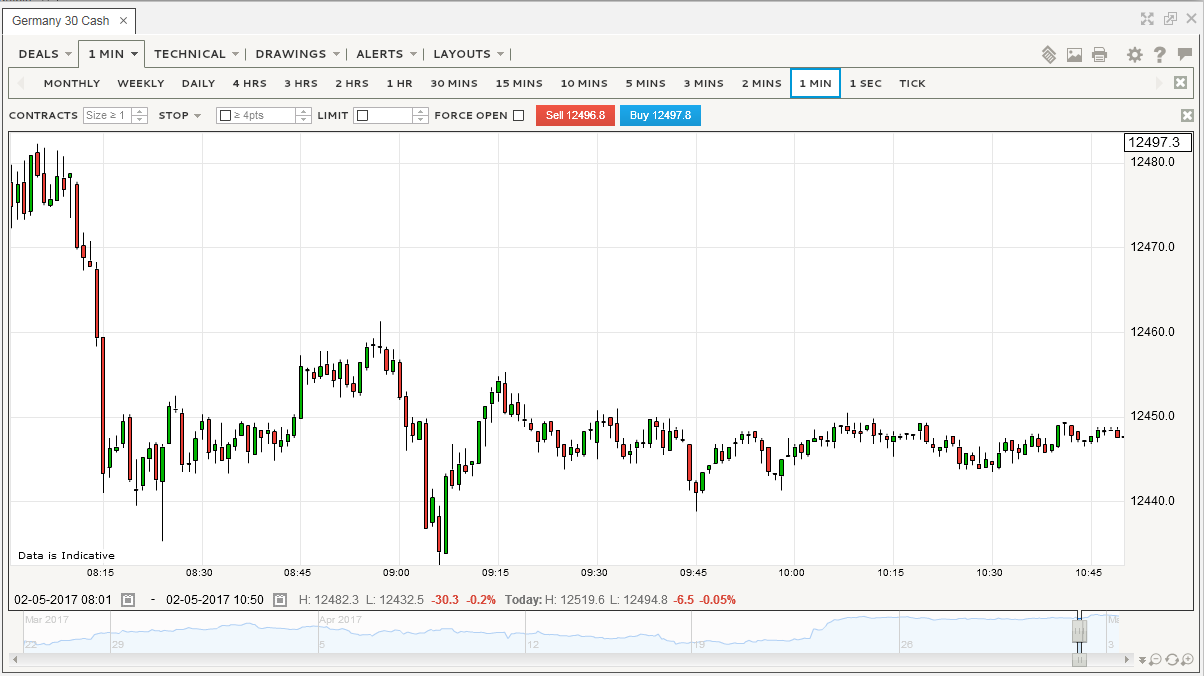Viewport: 1204px width, 676px height.
Task: Tick the Stop points checkbox
Action: click(225, 116)
